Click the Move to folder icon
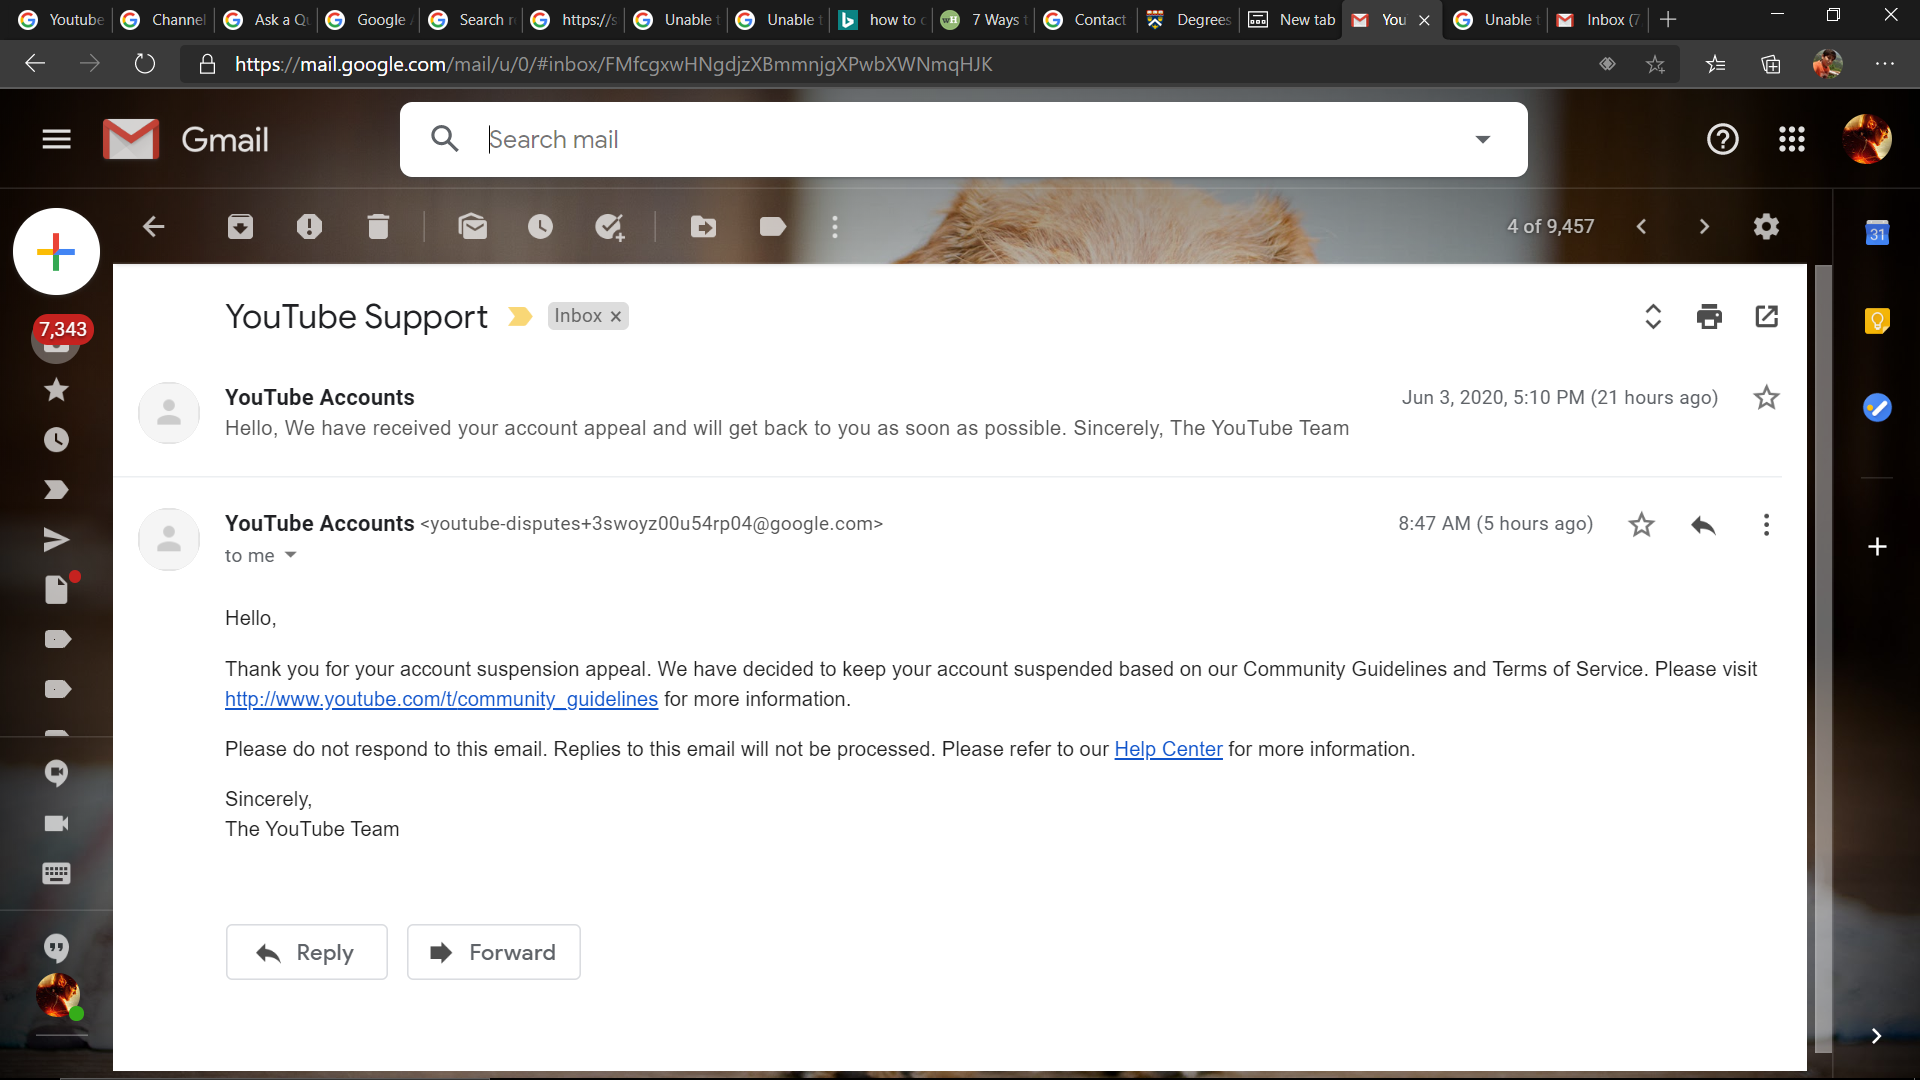This screenshot has height=1080, width=1920. 703,227
